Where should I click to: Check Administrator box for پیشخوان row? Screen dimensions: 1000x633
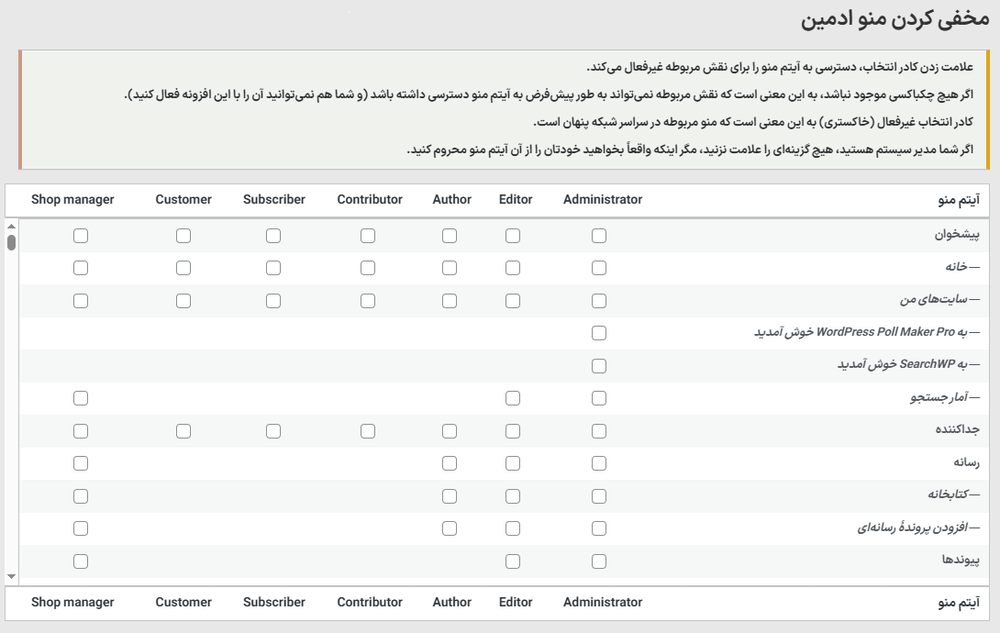coord(598,236)
